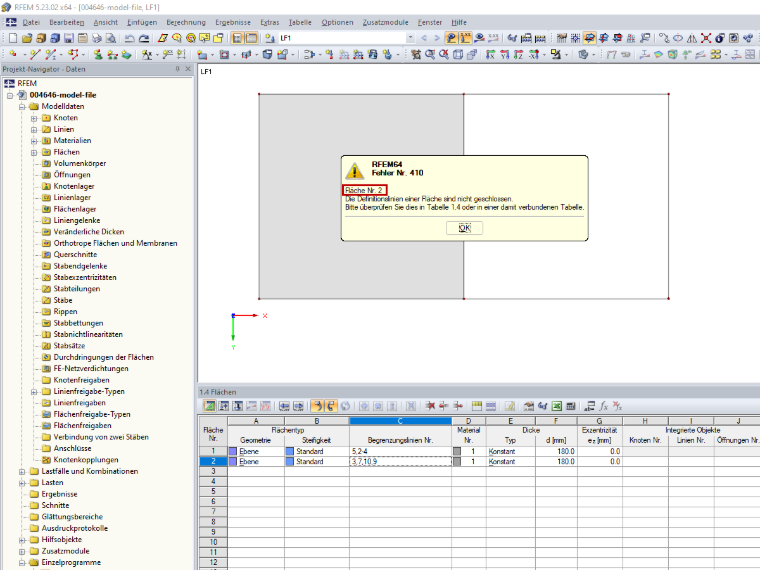Select the Querschnitte tree item

pos(75,254)
